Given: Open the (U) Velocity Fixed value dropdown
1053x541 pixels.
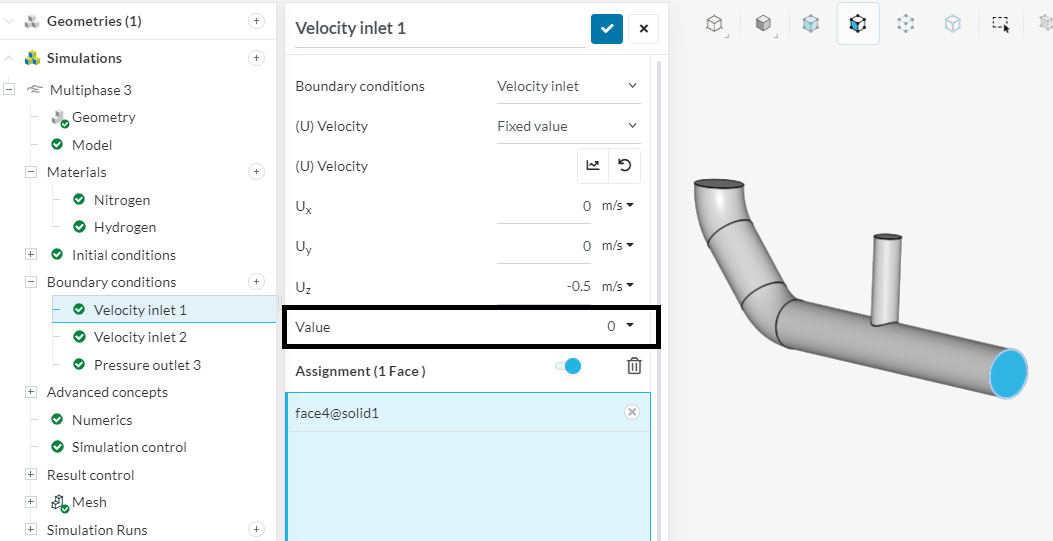Looking at the screenshot, I should pos(568,126).
